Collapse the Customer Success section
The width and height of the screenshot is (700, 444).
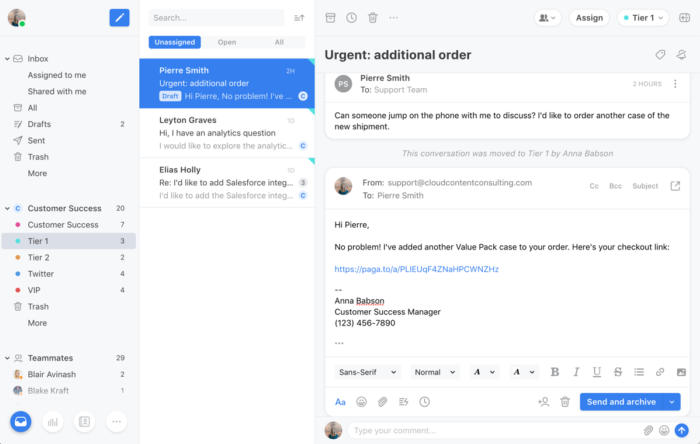(x=7, y=208)
